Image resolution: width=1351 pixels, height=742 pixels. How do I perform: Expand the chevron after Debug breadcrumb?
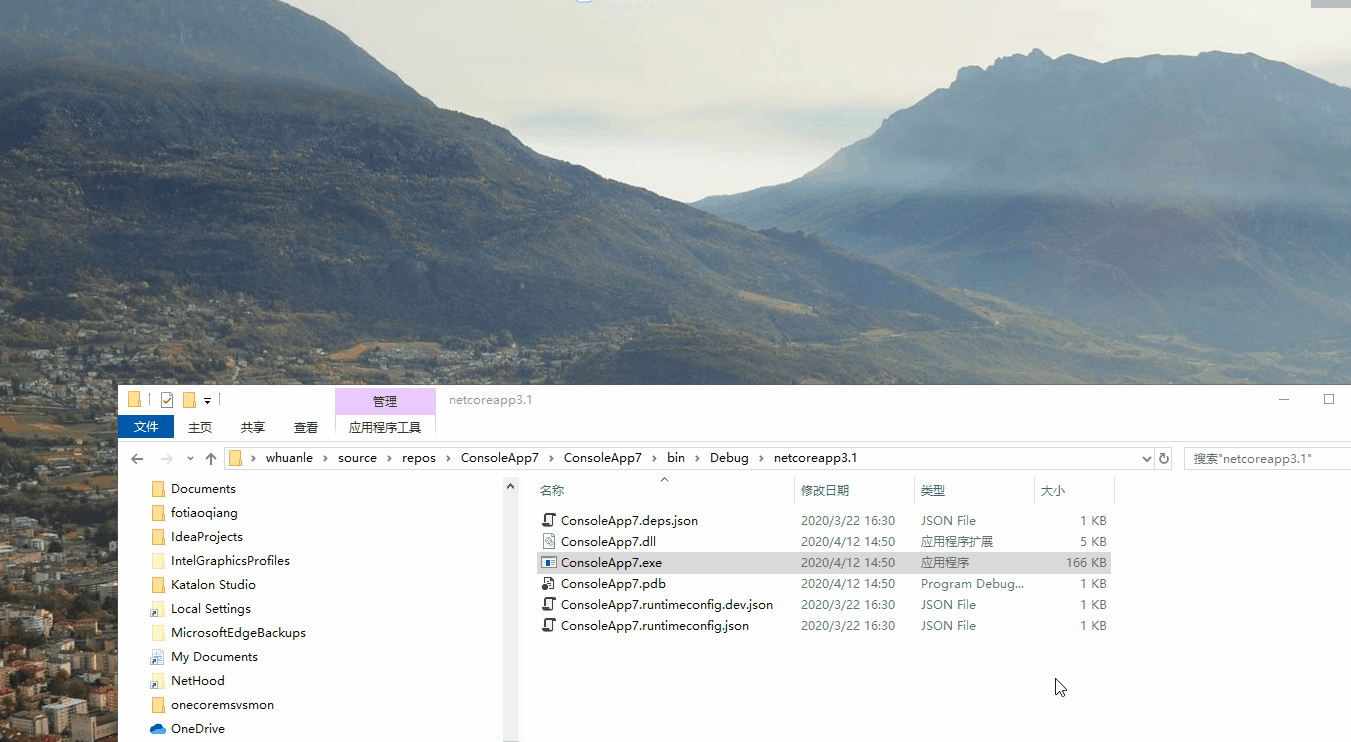coord(761,458)
